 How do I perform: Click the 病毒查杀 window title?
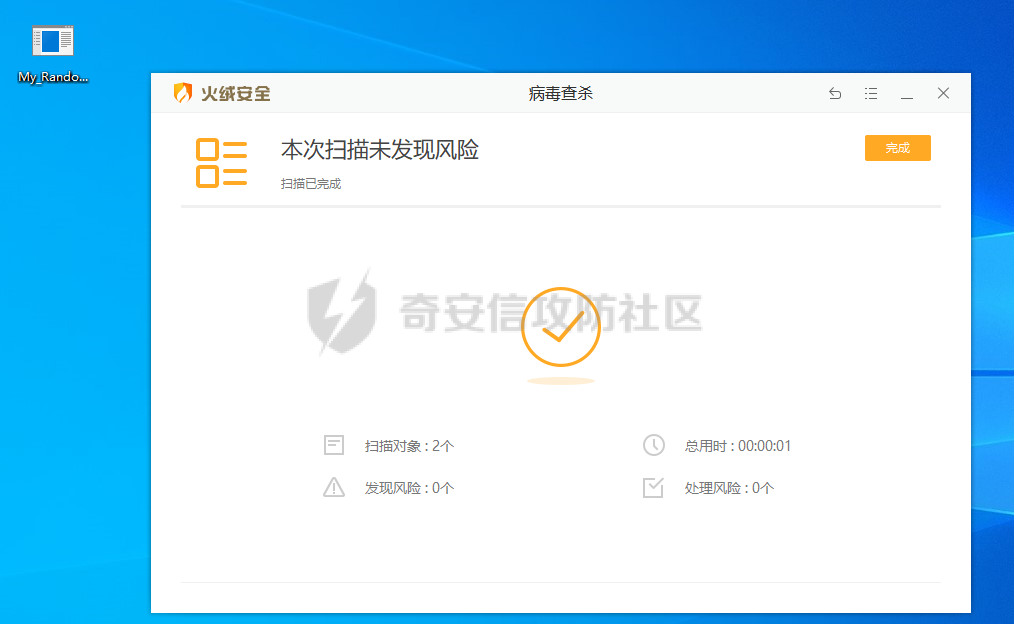(x=561, y=94)
